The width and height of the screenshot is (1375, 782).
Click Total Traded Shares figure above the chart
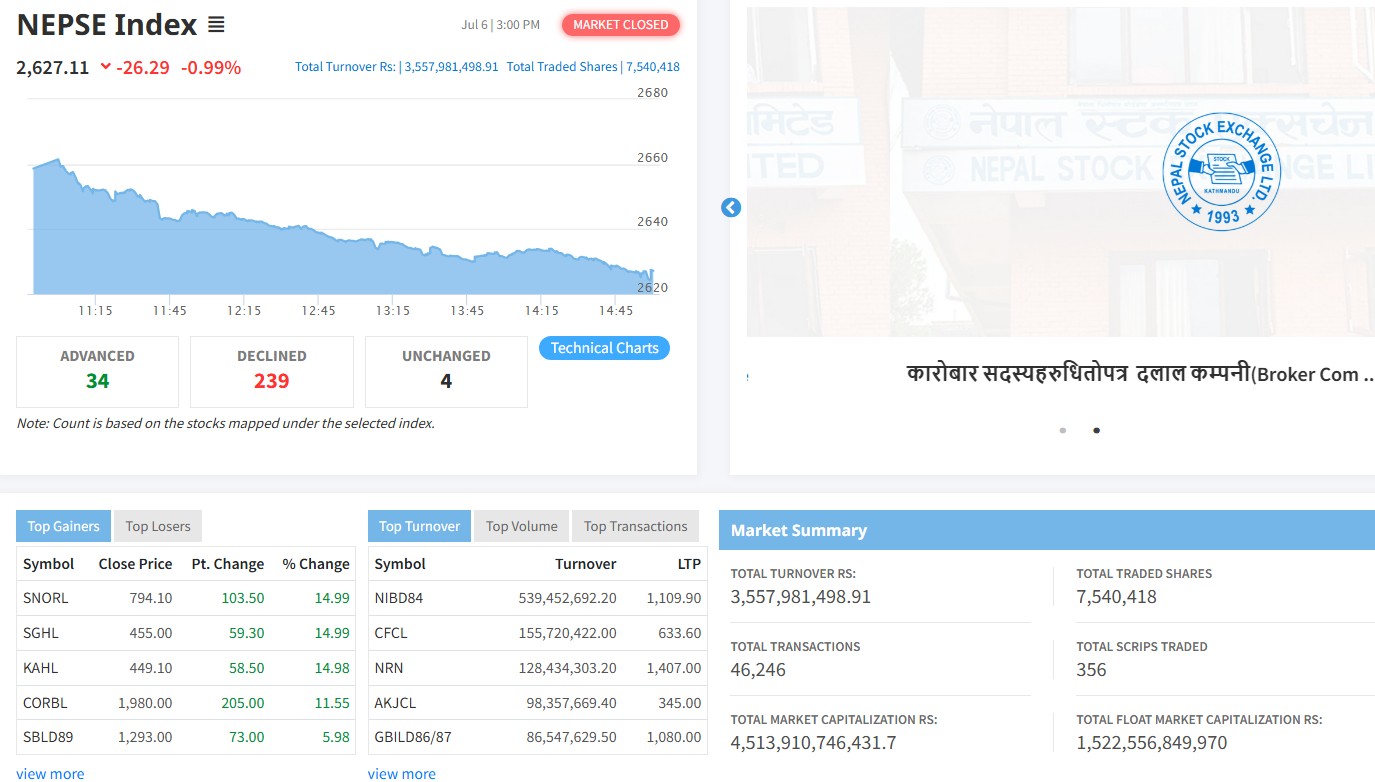[593, 67]
